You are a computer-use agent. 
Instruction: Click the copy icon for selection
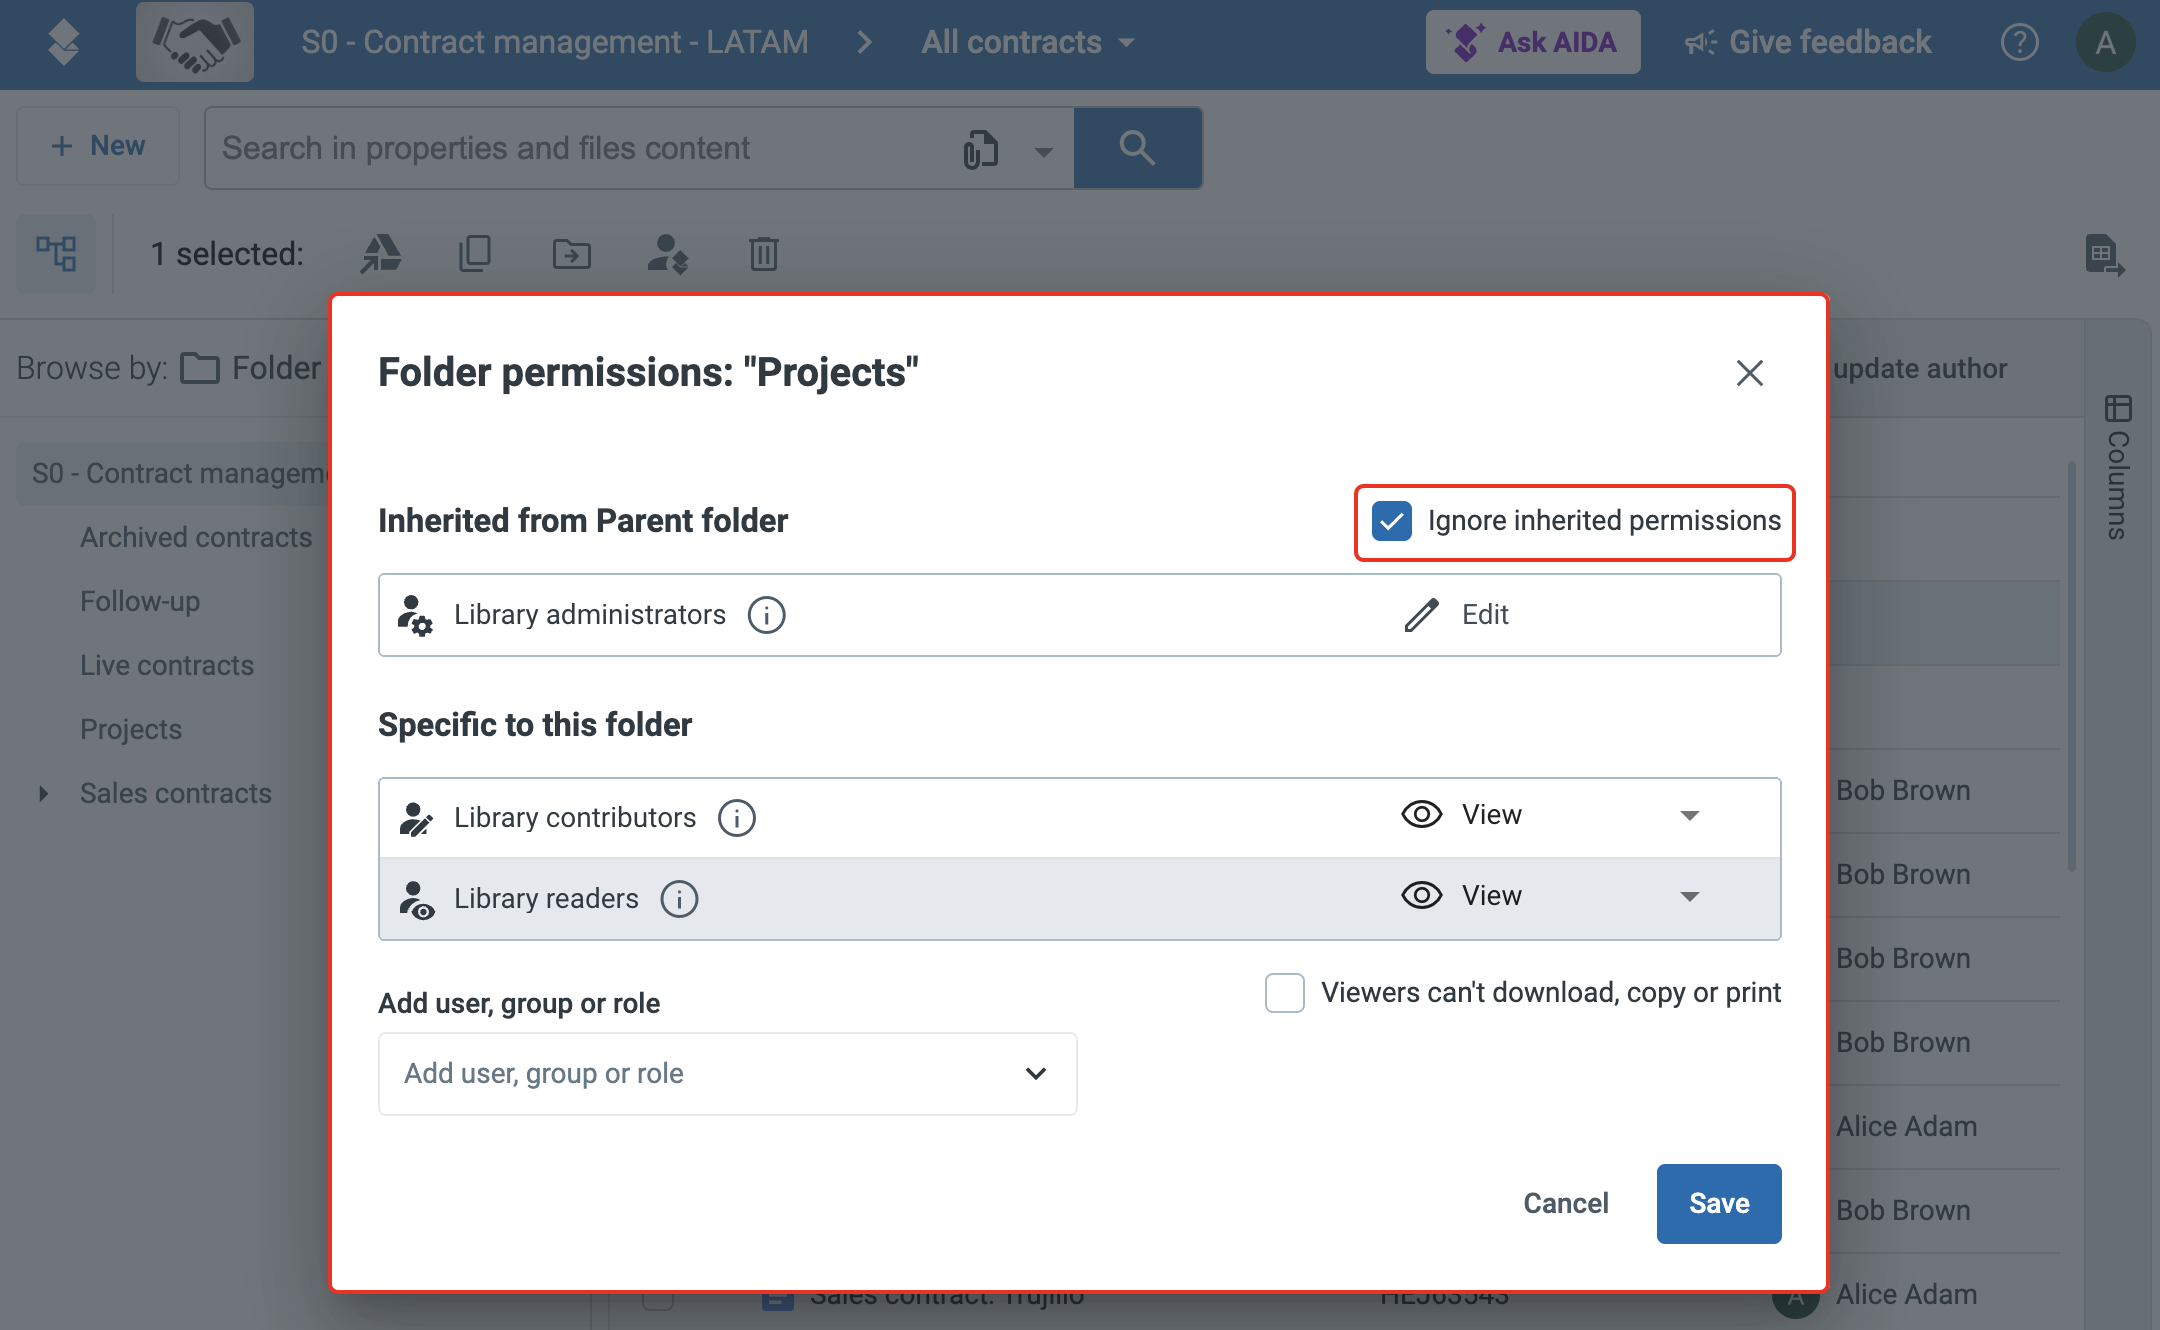tap(475, 253)
